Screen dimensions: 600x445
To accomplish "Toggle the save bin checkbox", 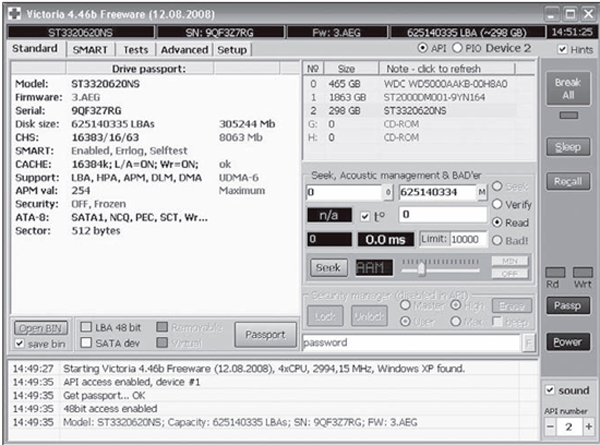I will (22, 344).
